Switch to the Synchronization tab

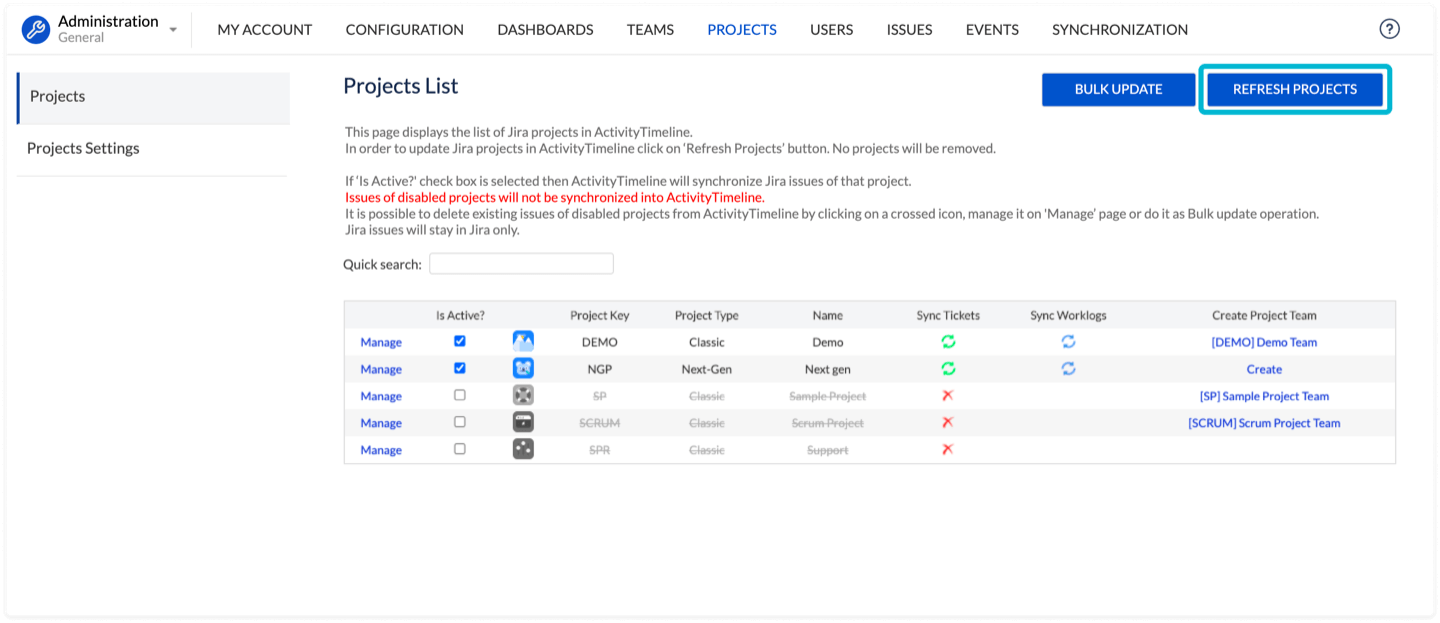coord(1119,30)
